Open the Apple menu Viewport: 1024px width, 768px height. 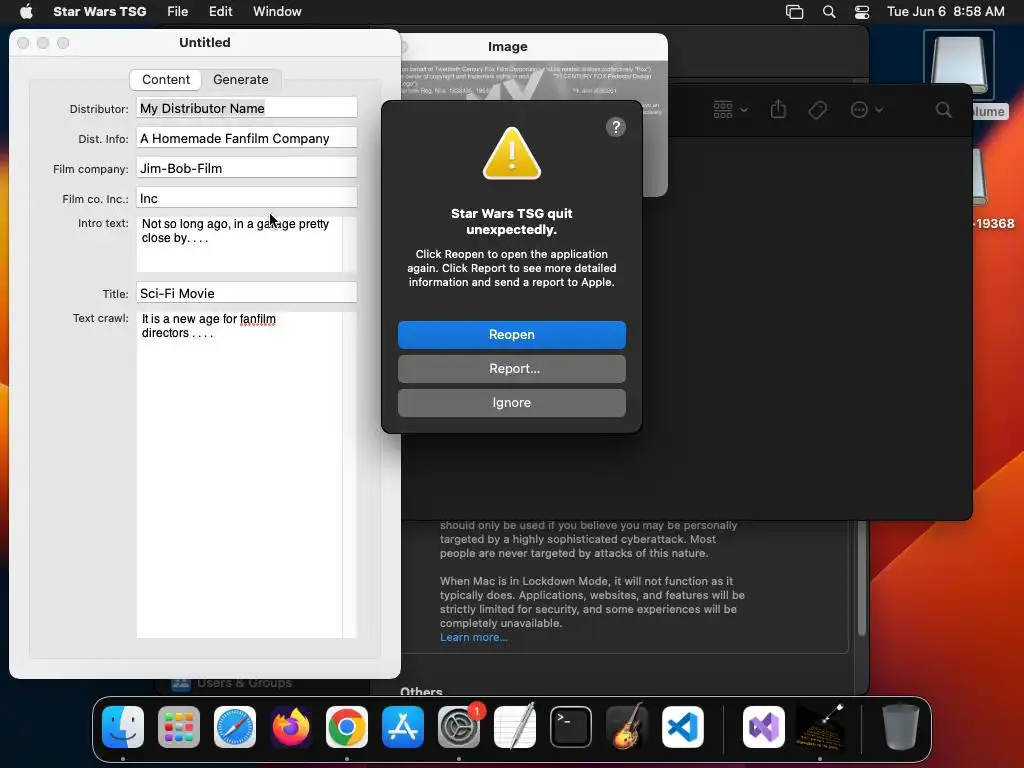(x=26, y=12)
